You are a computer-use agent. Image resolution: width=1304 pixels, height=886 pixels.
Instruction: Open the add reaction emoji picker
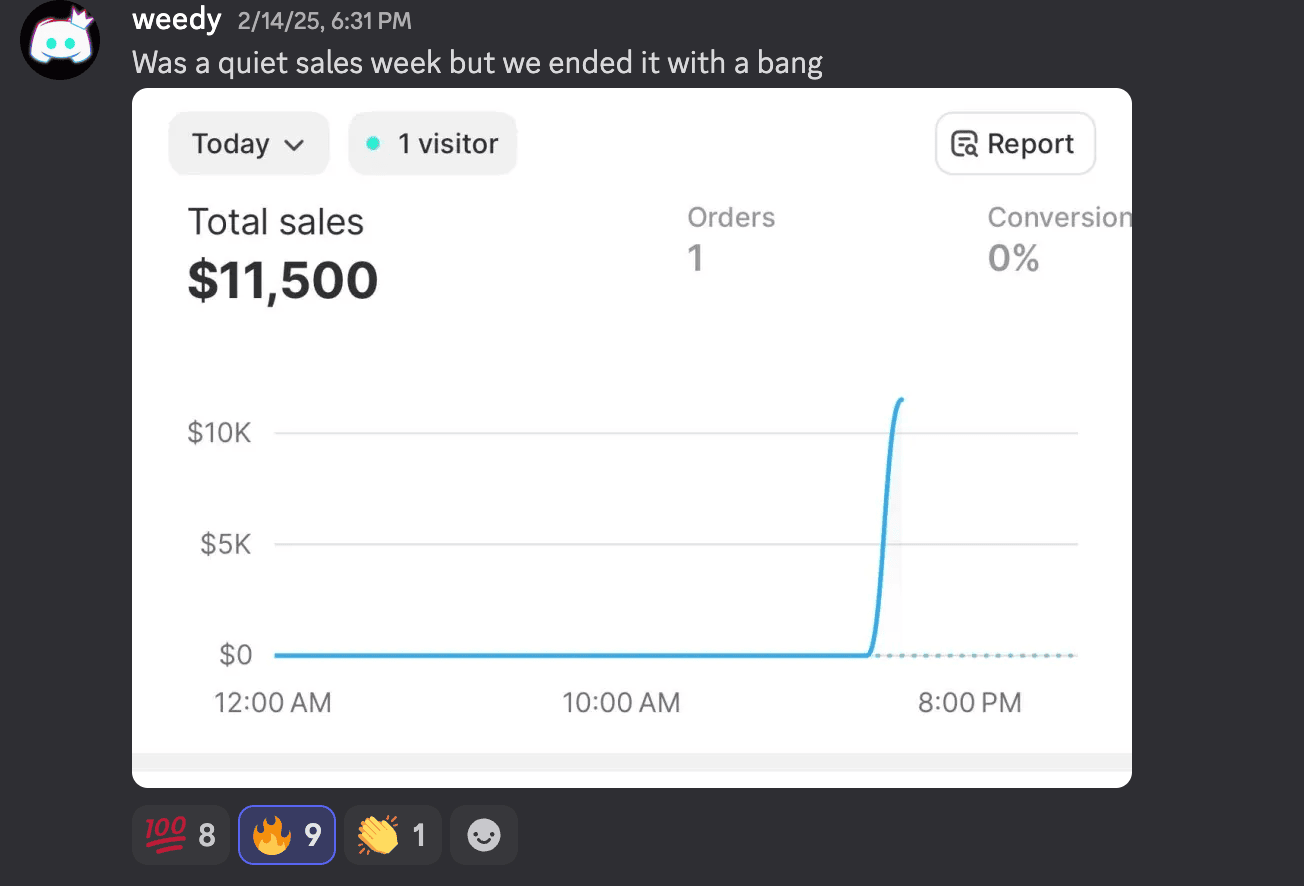[484, 835]
